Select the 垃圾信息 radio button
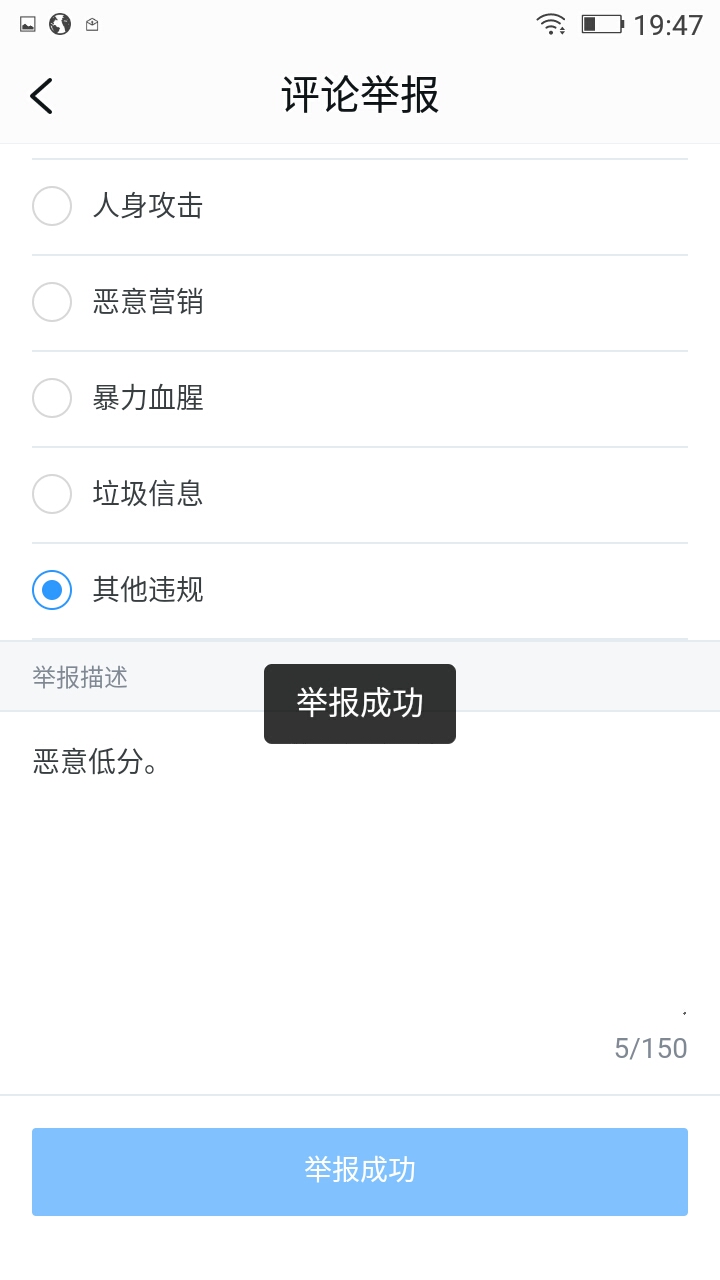The width and height of the screenshot is (720, 1280). pyautogui.click(x=52, y=494)
